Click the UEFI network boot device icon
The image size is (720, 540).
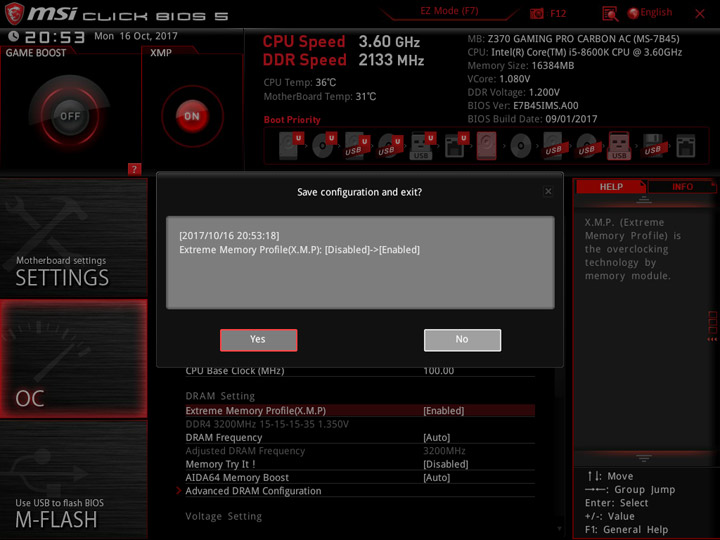456,146
